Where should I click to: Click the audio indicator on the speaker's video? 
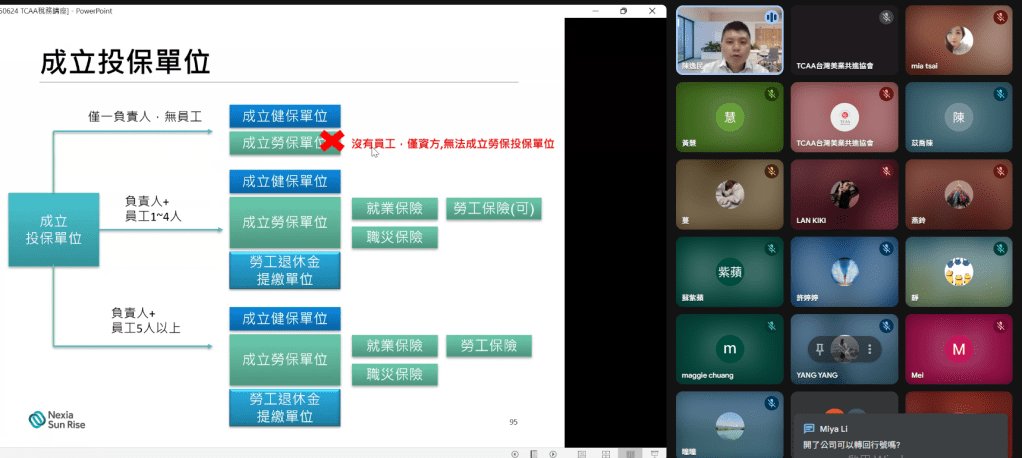click(x=771, y=17)
